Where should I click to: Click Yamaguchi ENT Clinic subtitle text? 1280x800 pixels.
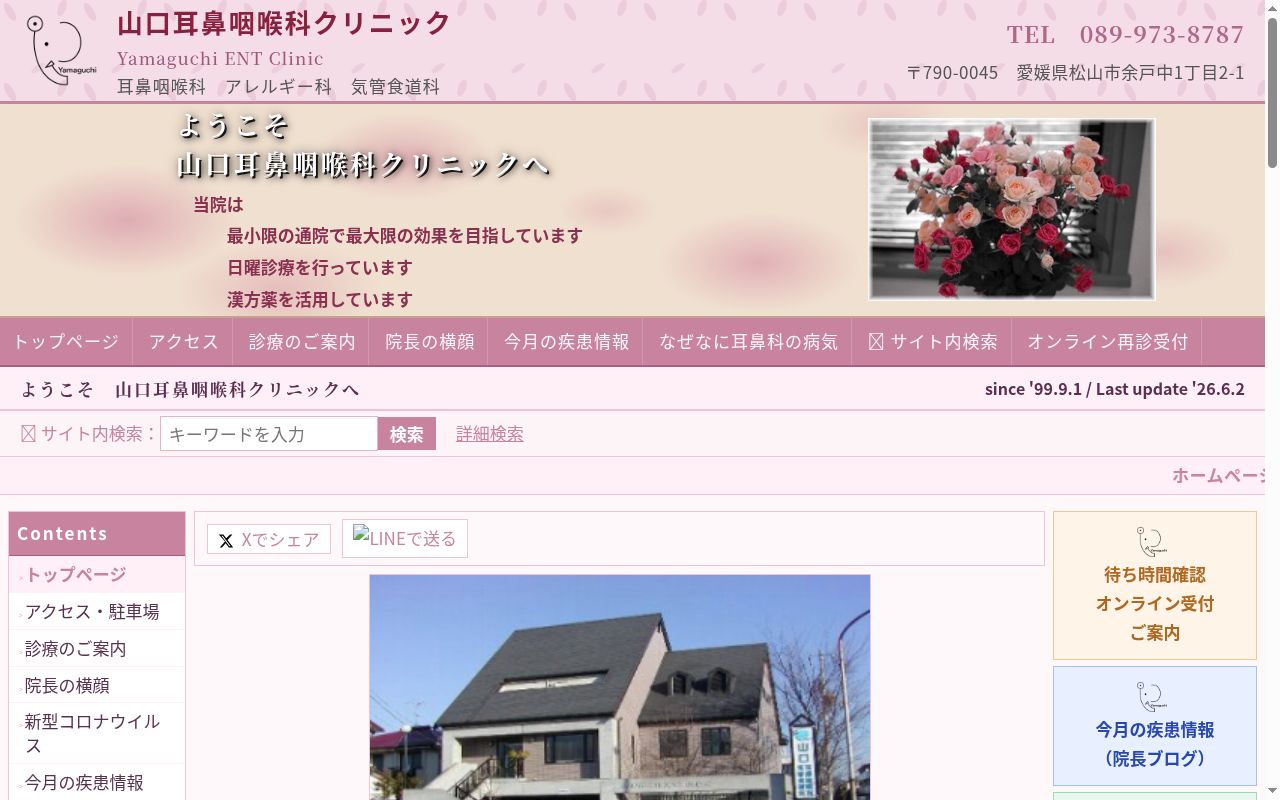220,58
